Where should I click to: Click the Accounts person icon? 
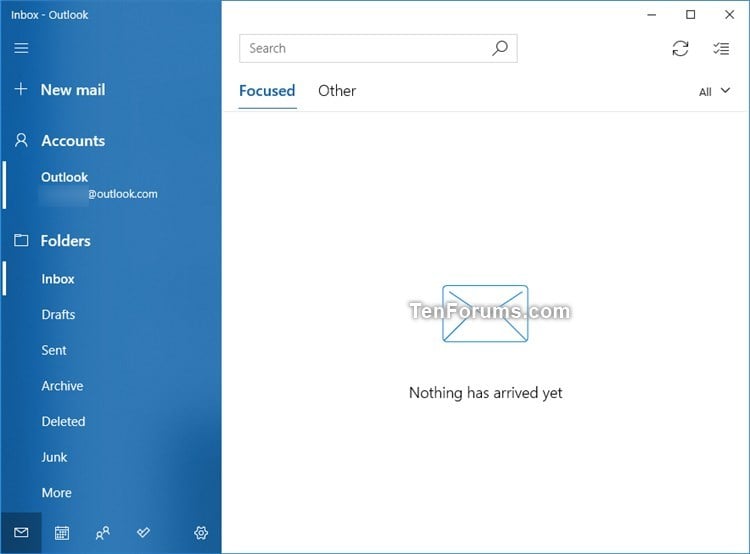point(21,140)
